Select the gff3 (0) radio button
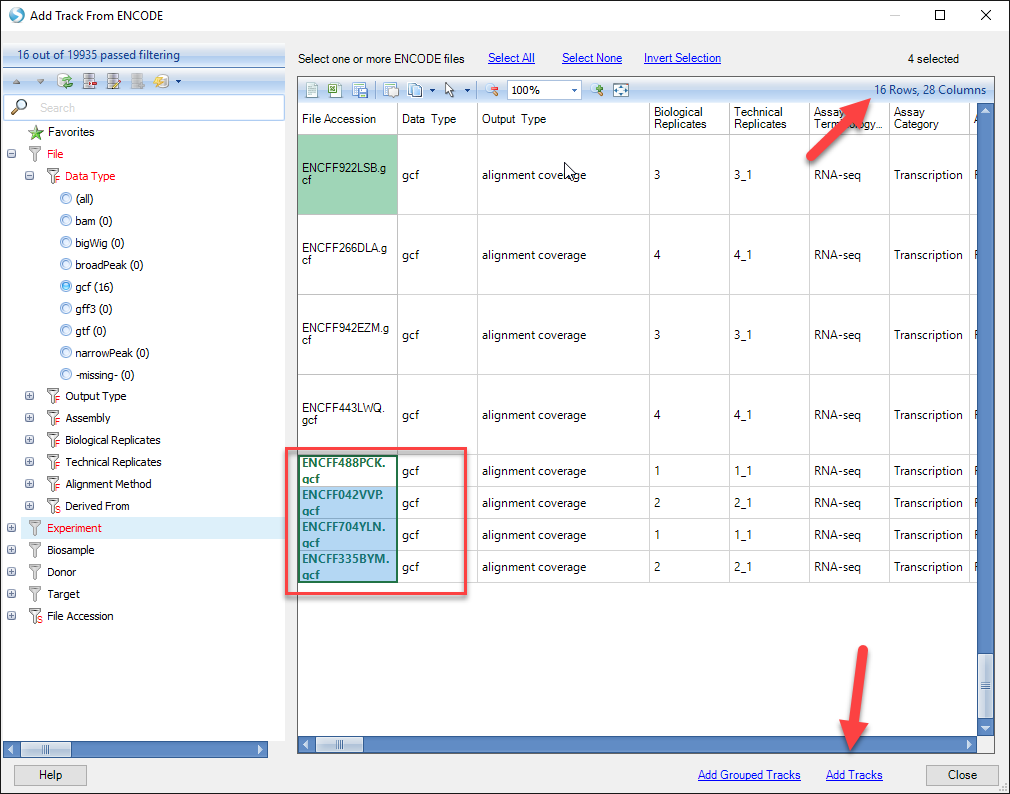The height and width of the screenshot is (794, 1010). coord(66,308)
